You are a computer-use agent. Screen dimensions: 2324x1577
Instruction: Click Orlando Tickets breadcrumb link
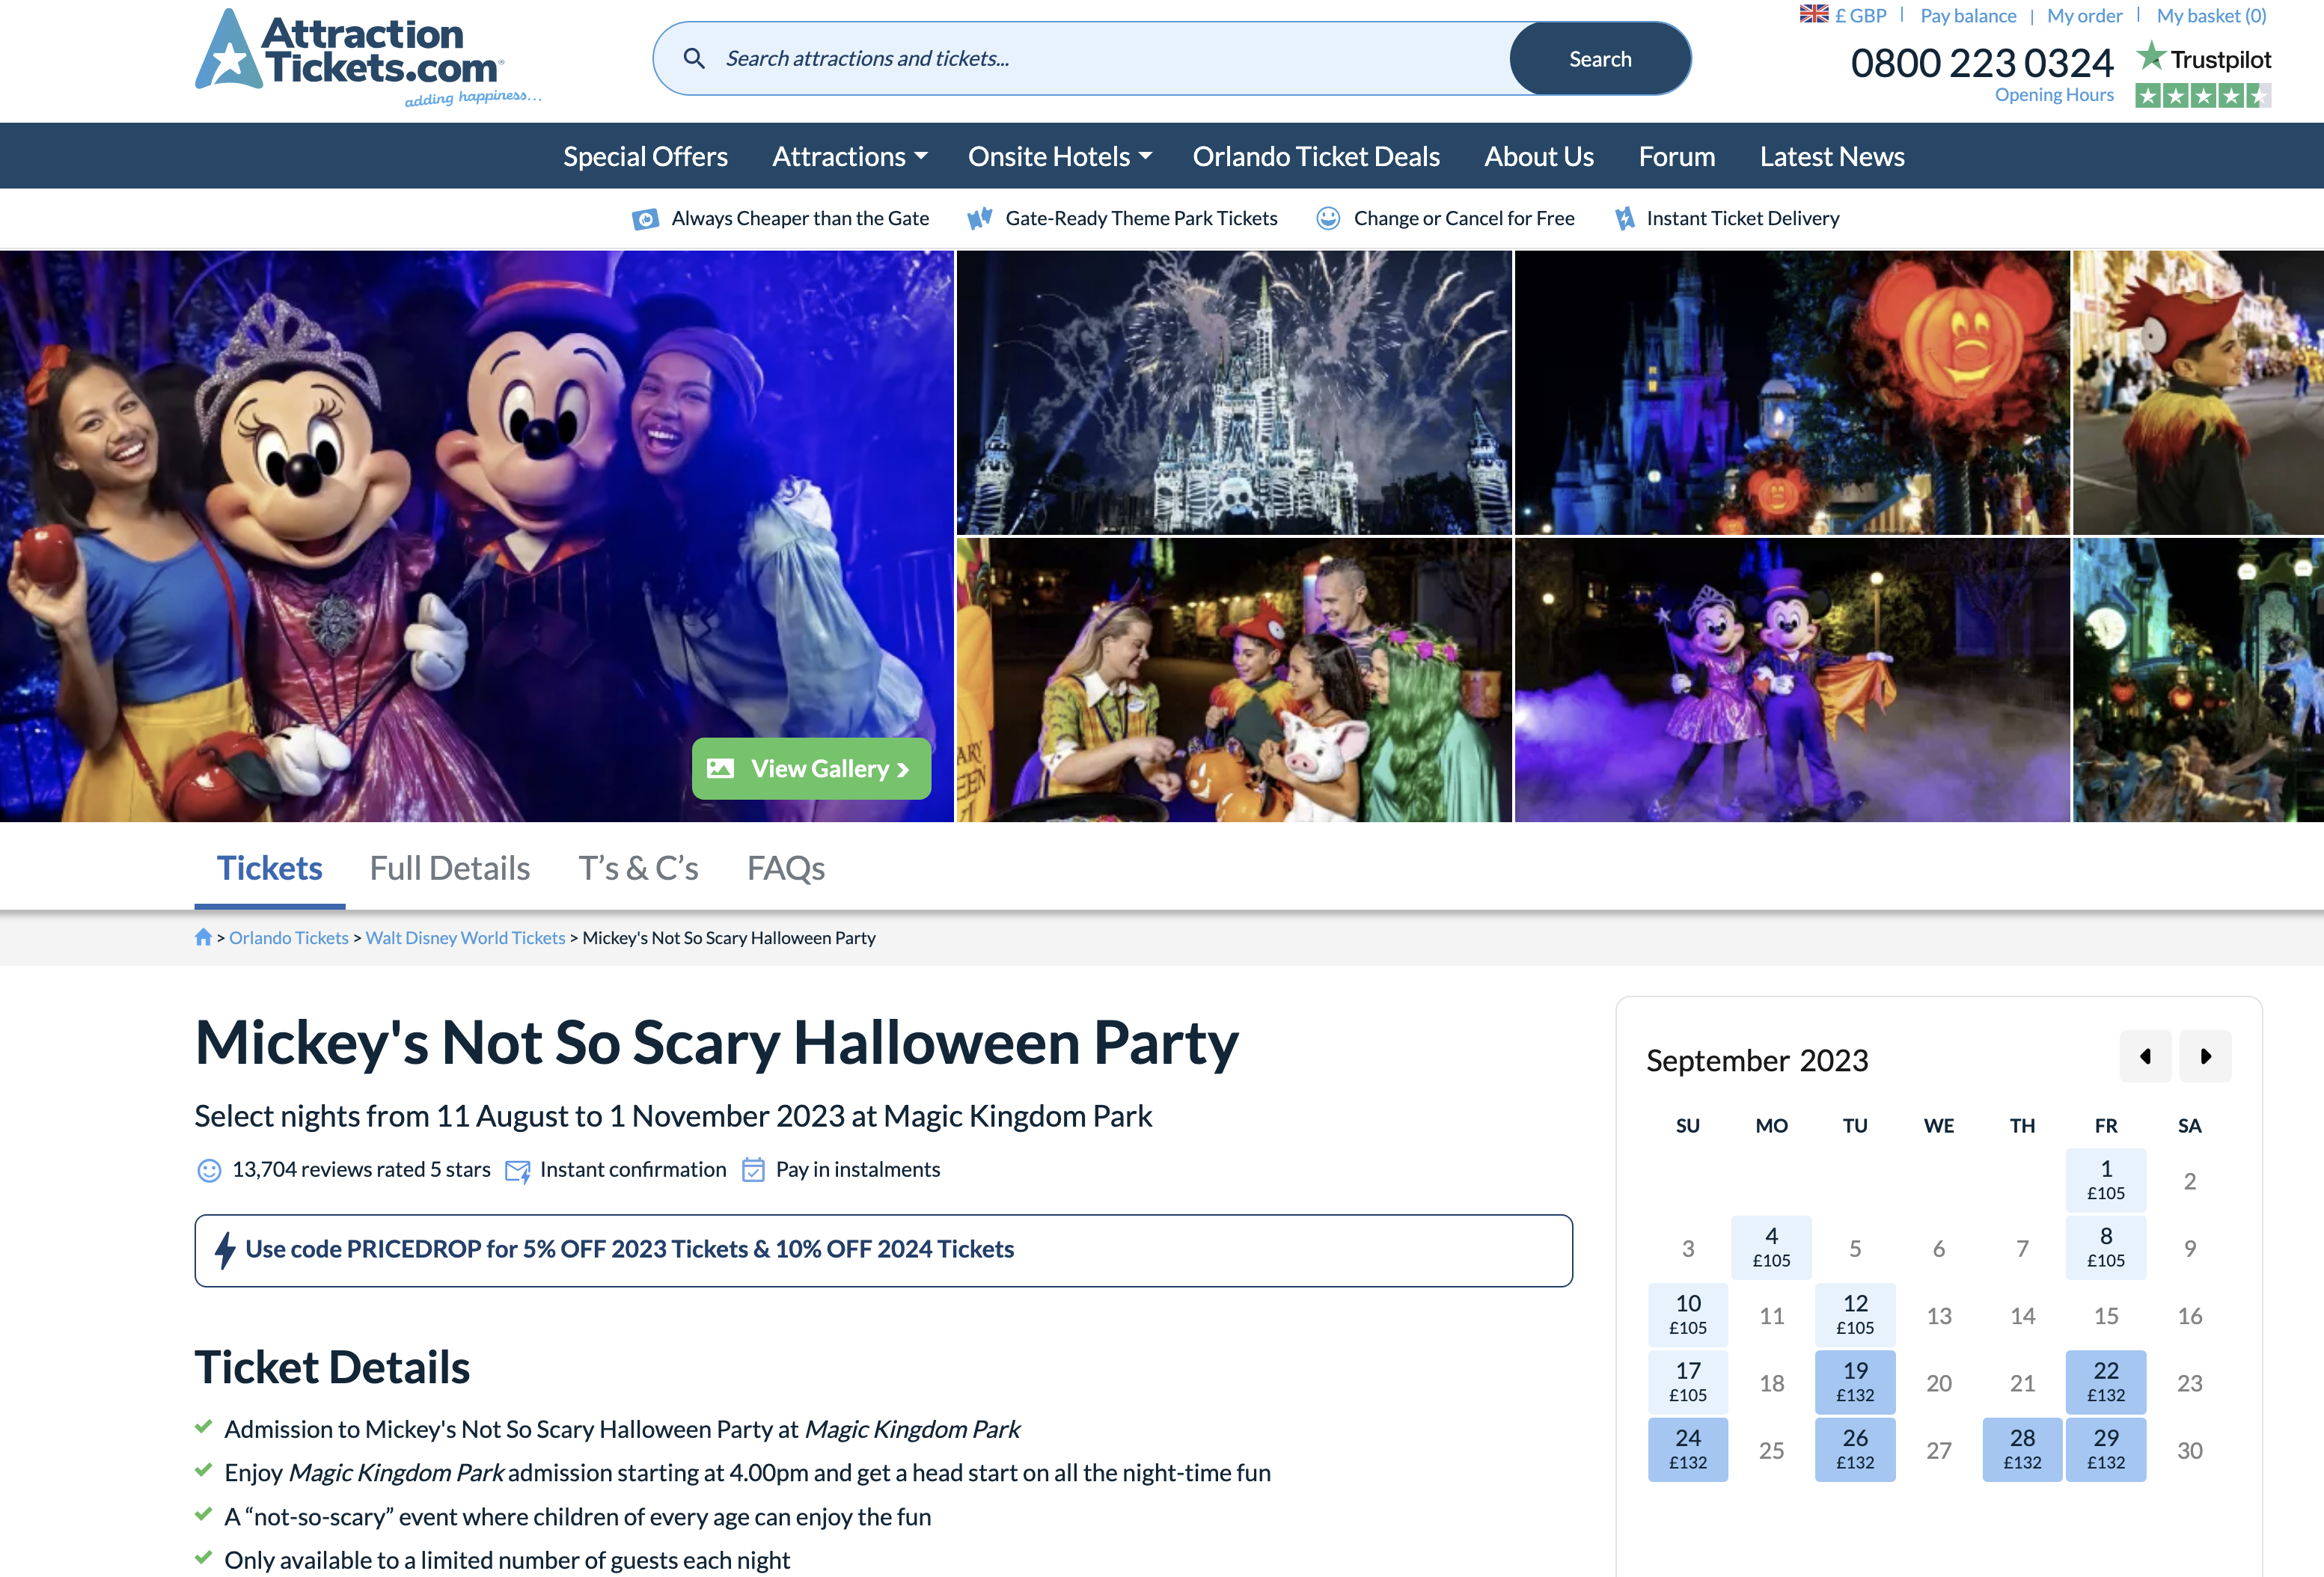pos(289,937)
